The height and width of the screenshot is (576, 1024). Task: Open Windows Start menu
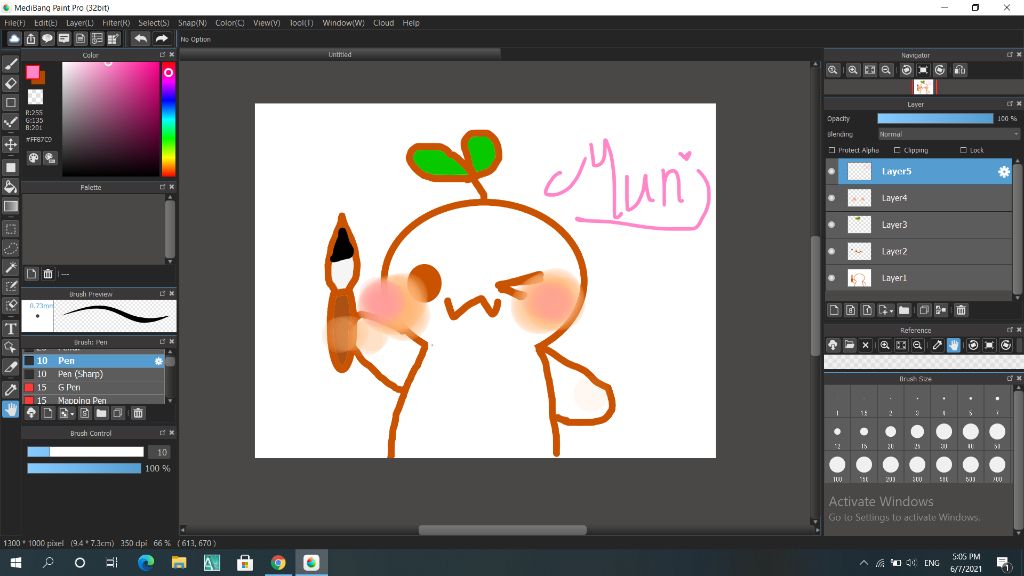[16, 562]
